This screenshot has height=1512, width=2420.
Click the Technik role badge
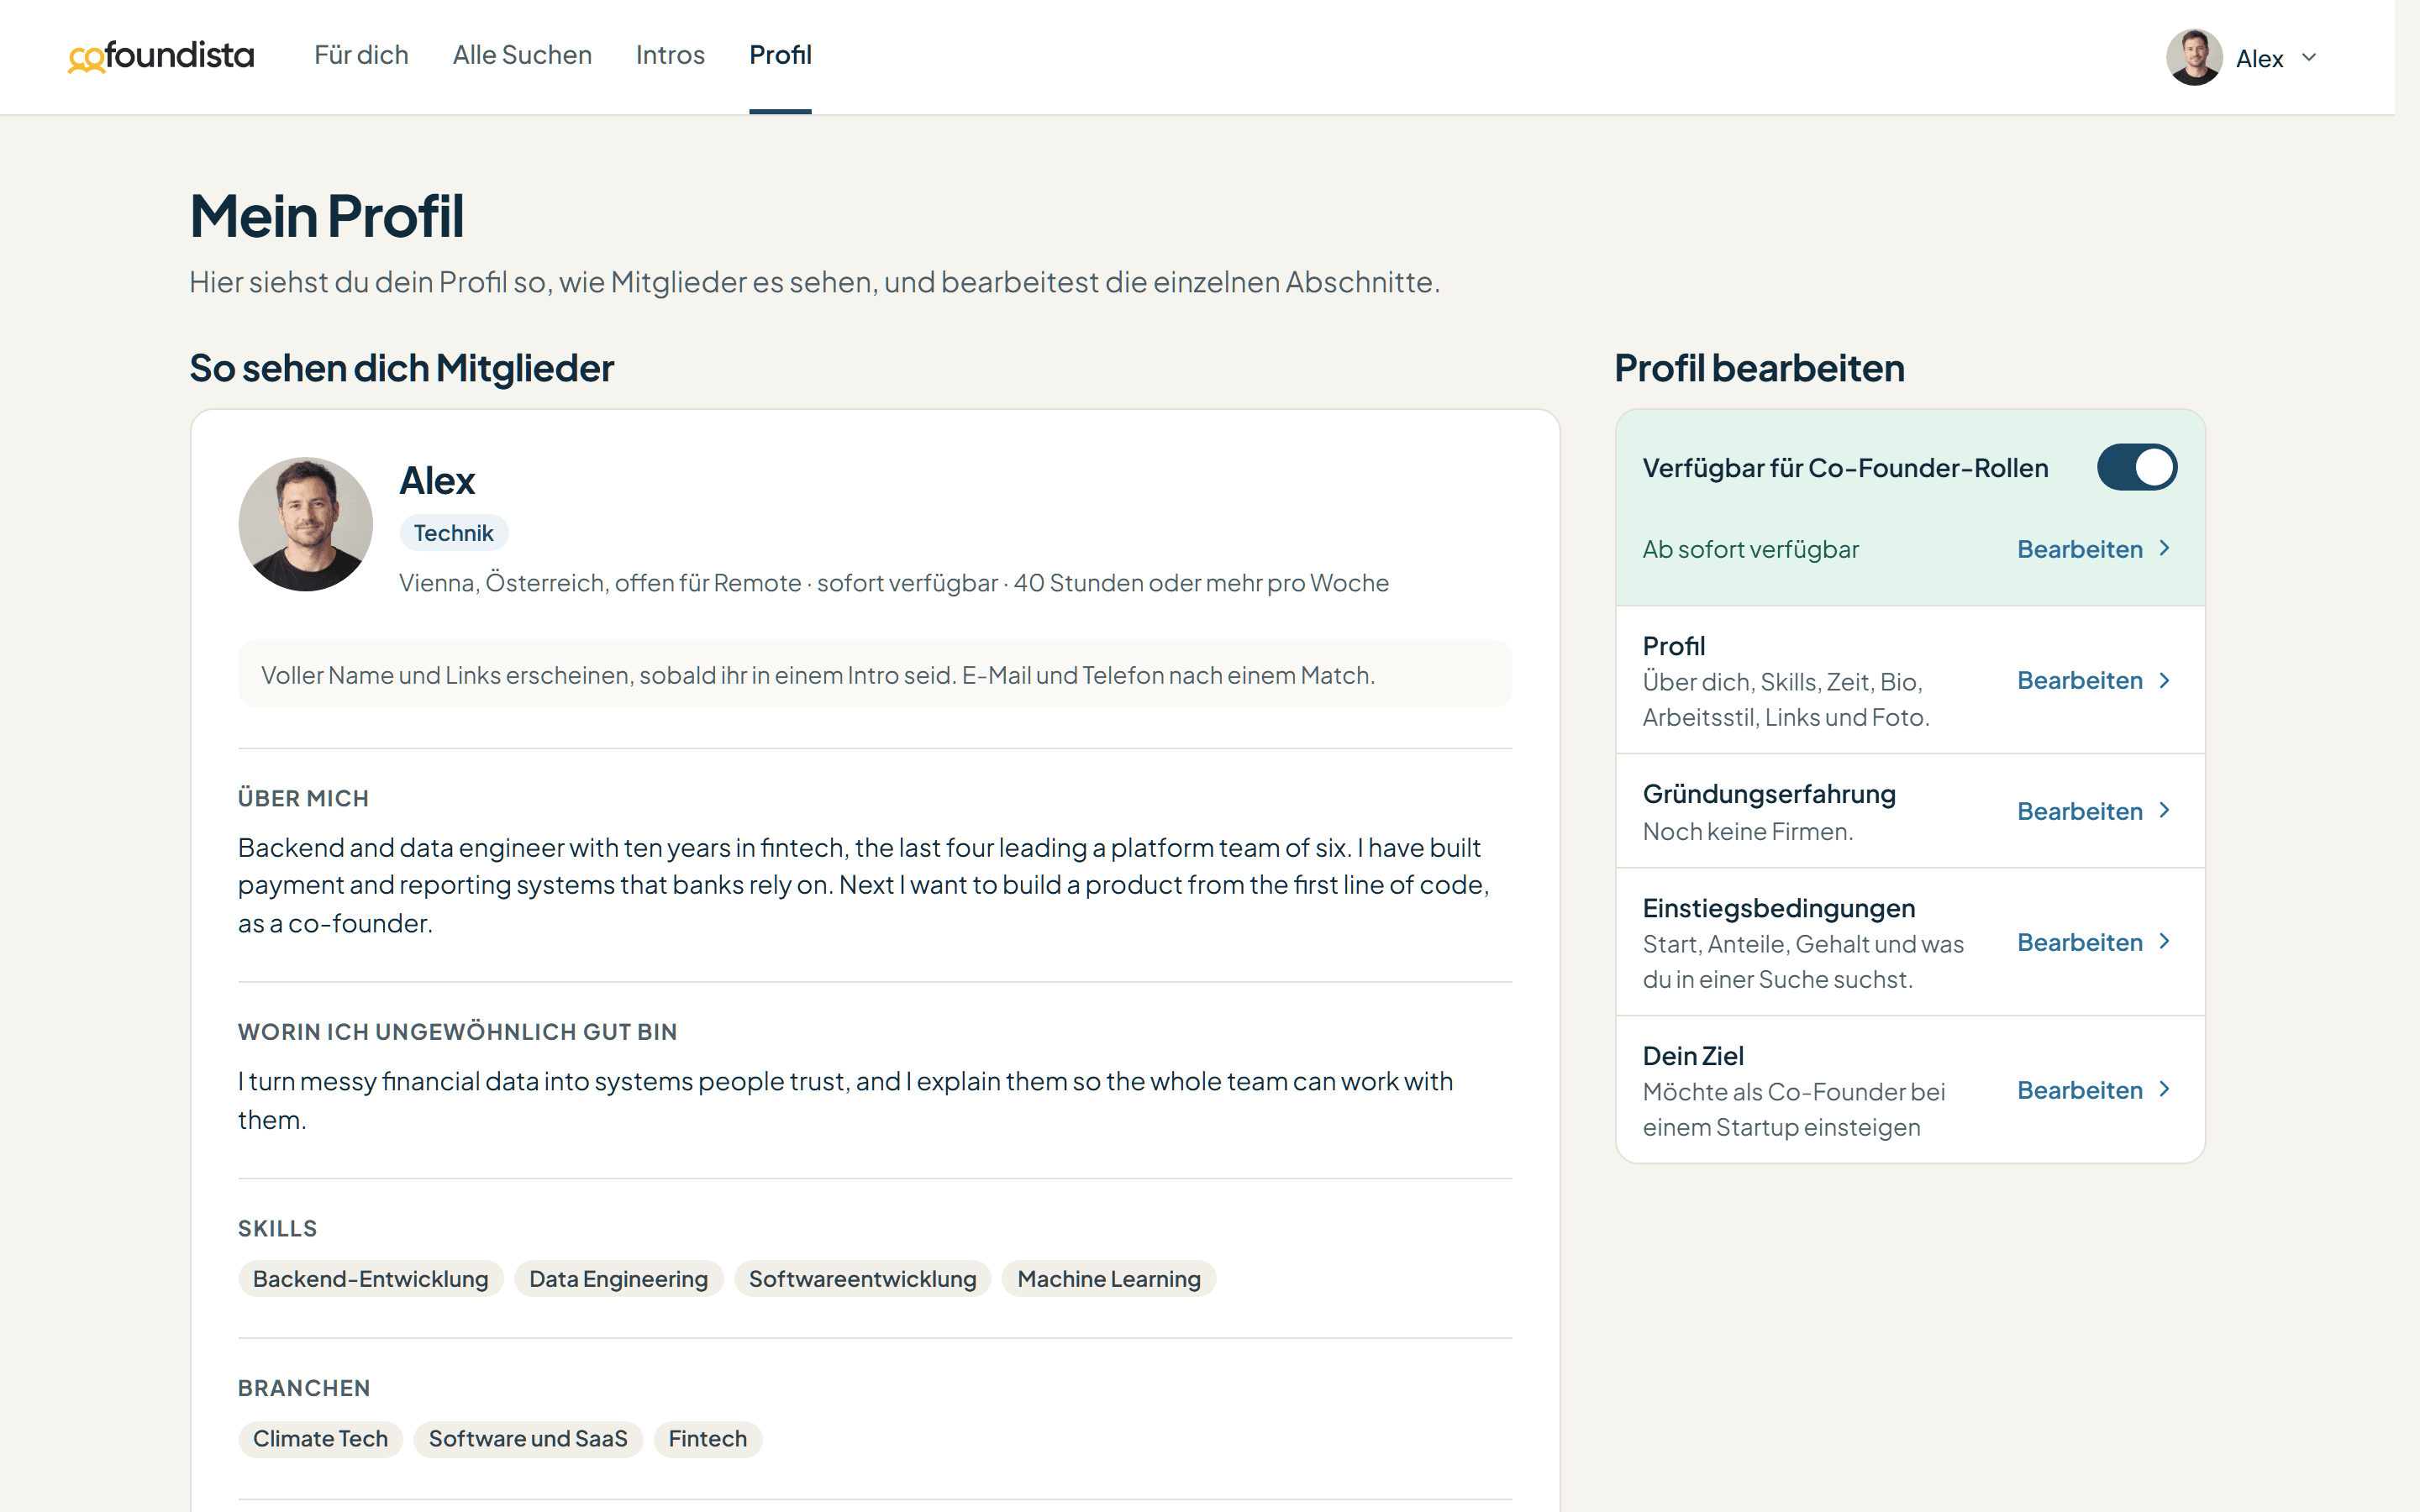tap(454, 533)
